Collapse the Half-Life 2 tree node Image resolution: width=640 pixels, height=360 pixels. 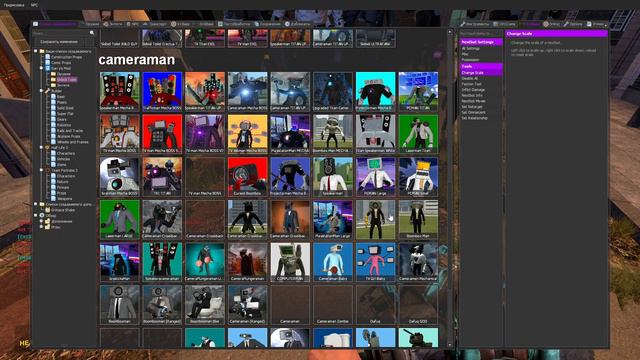coord(42,147)
